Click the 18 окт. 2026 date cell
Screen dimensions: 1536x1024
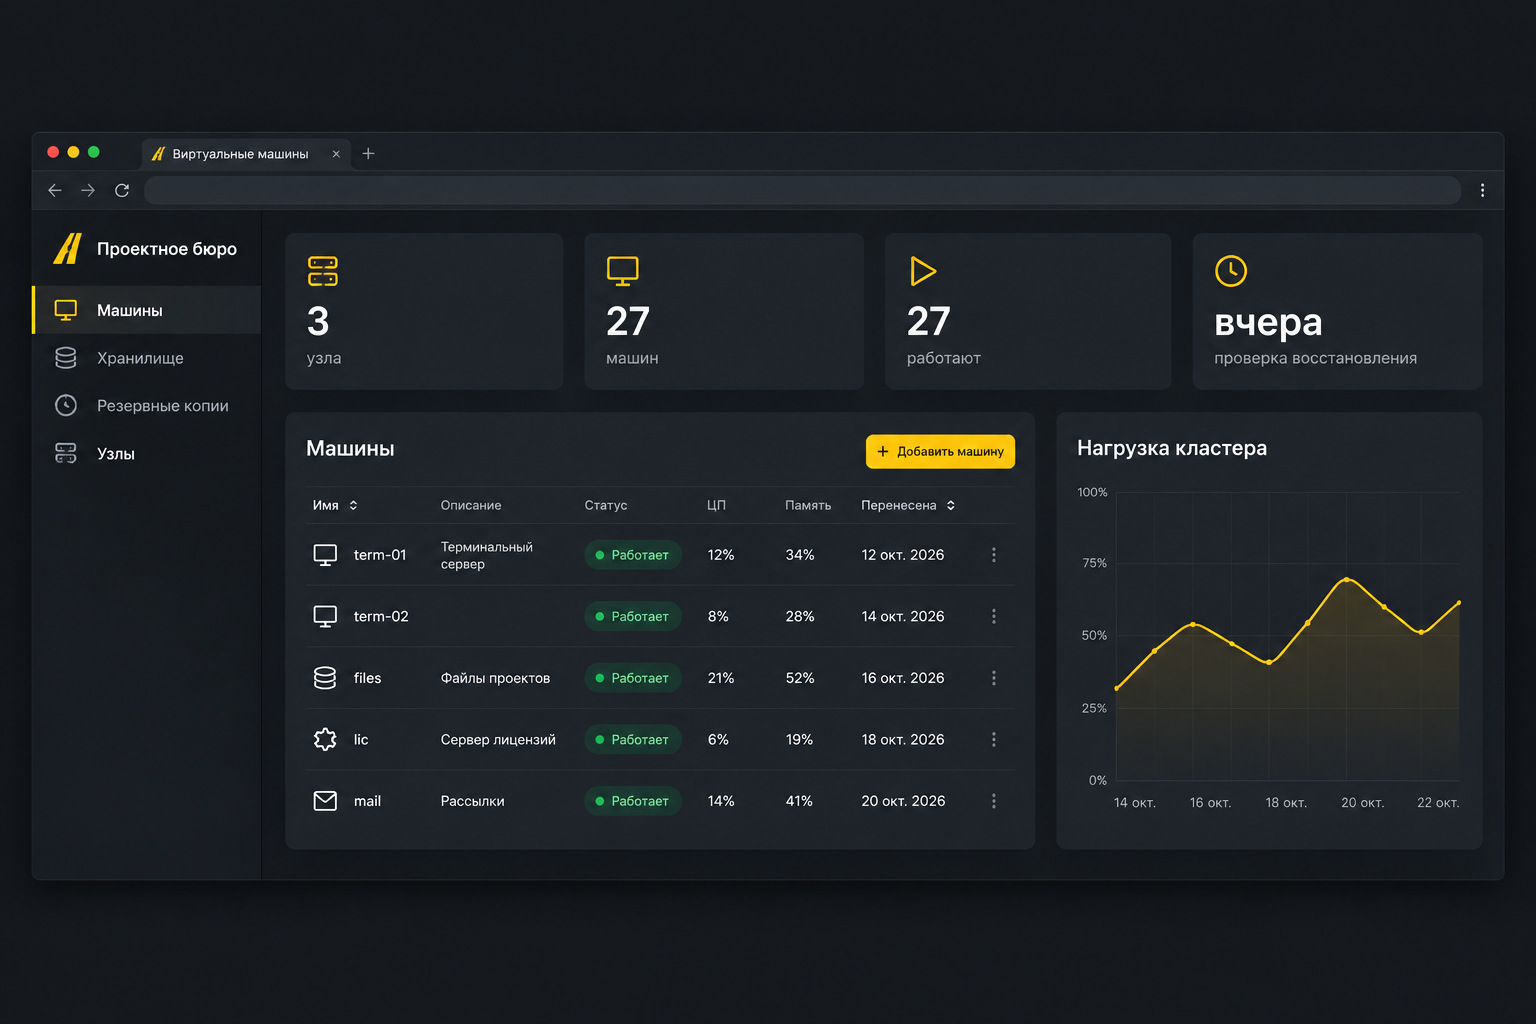[x=903, y=739]
